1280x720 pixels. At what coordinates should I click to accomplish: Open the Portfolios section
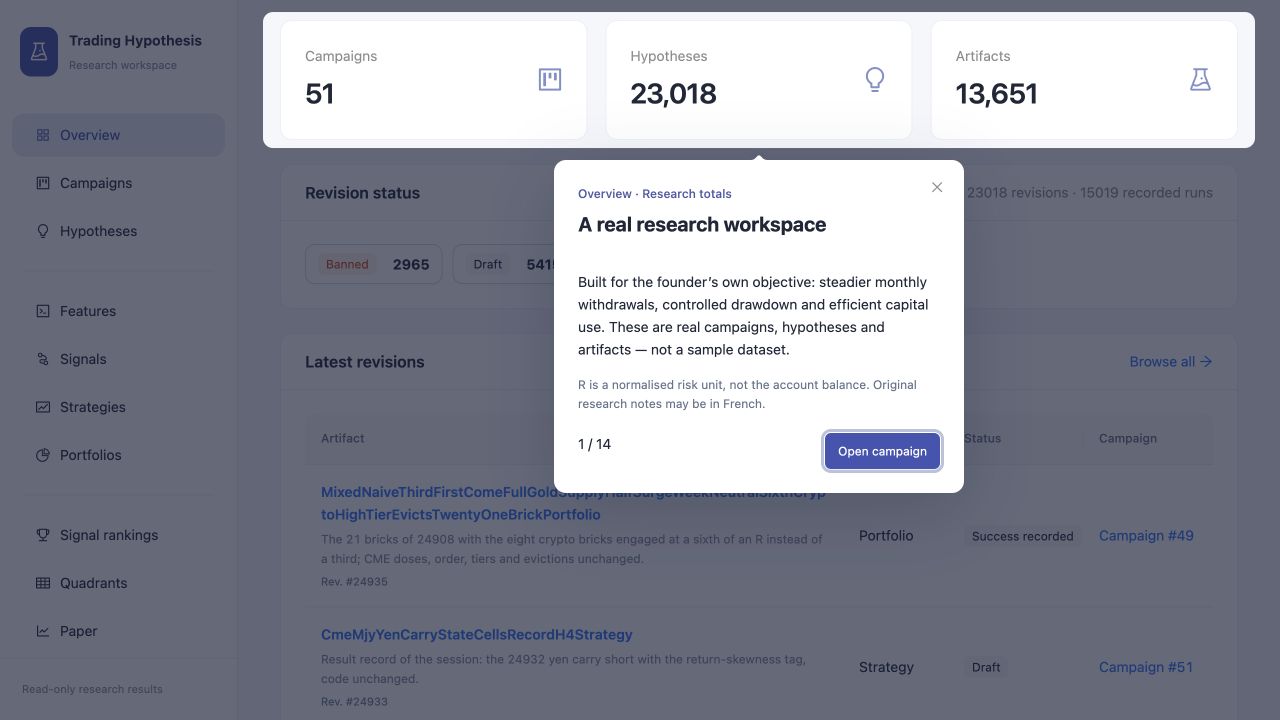(x=118, y=455)
